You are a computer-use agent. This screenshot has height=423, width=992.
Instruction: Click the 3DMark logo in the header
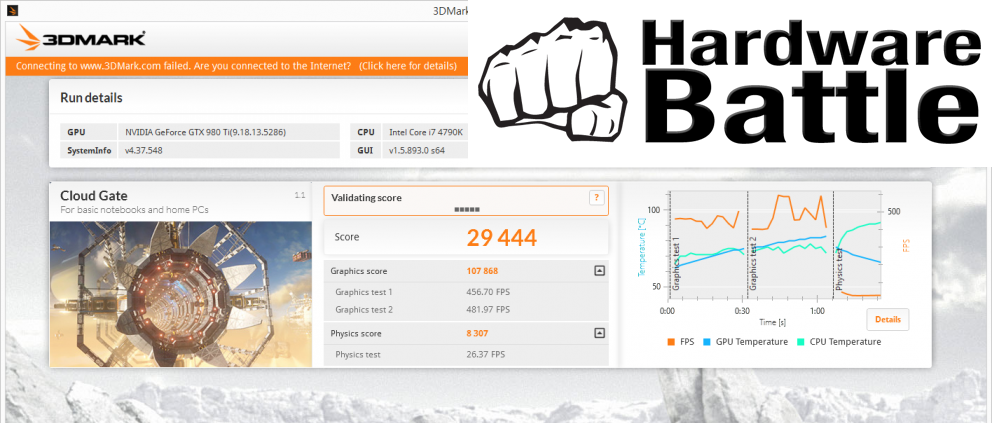82,40
